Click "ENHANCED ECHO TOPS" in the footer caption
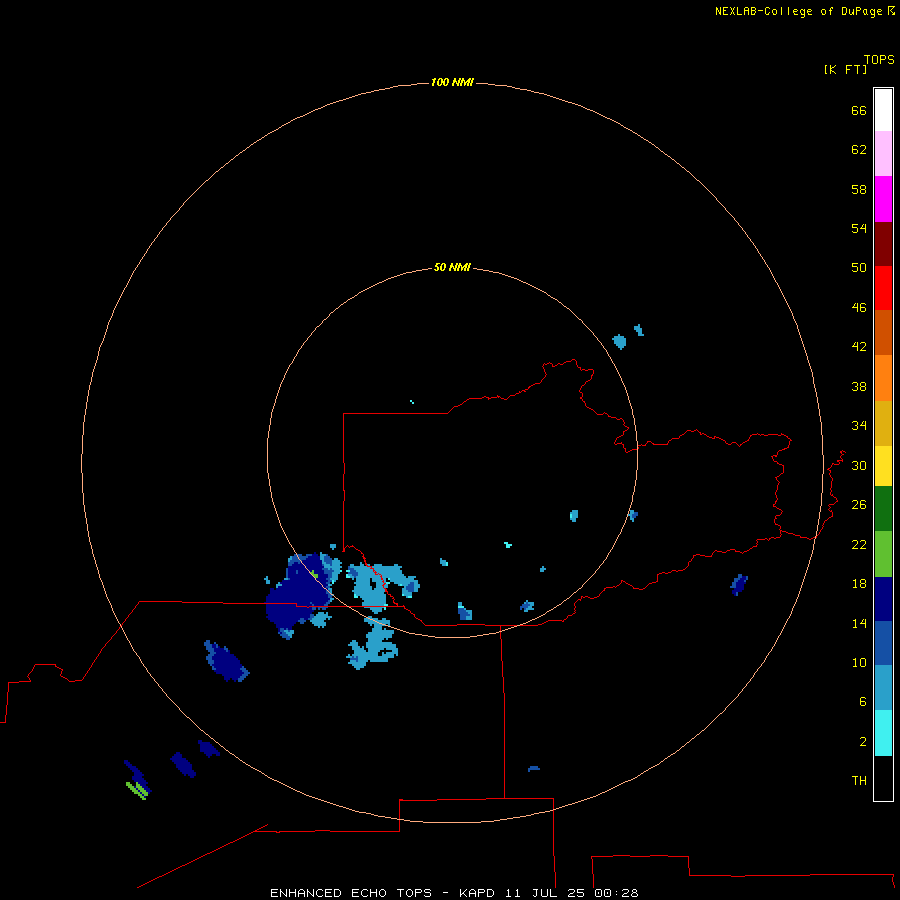 click(x=351, y=893)
